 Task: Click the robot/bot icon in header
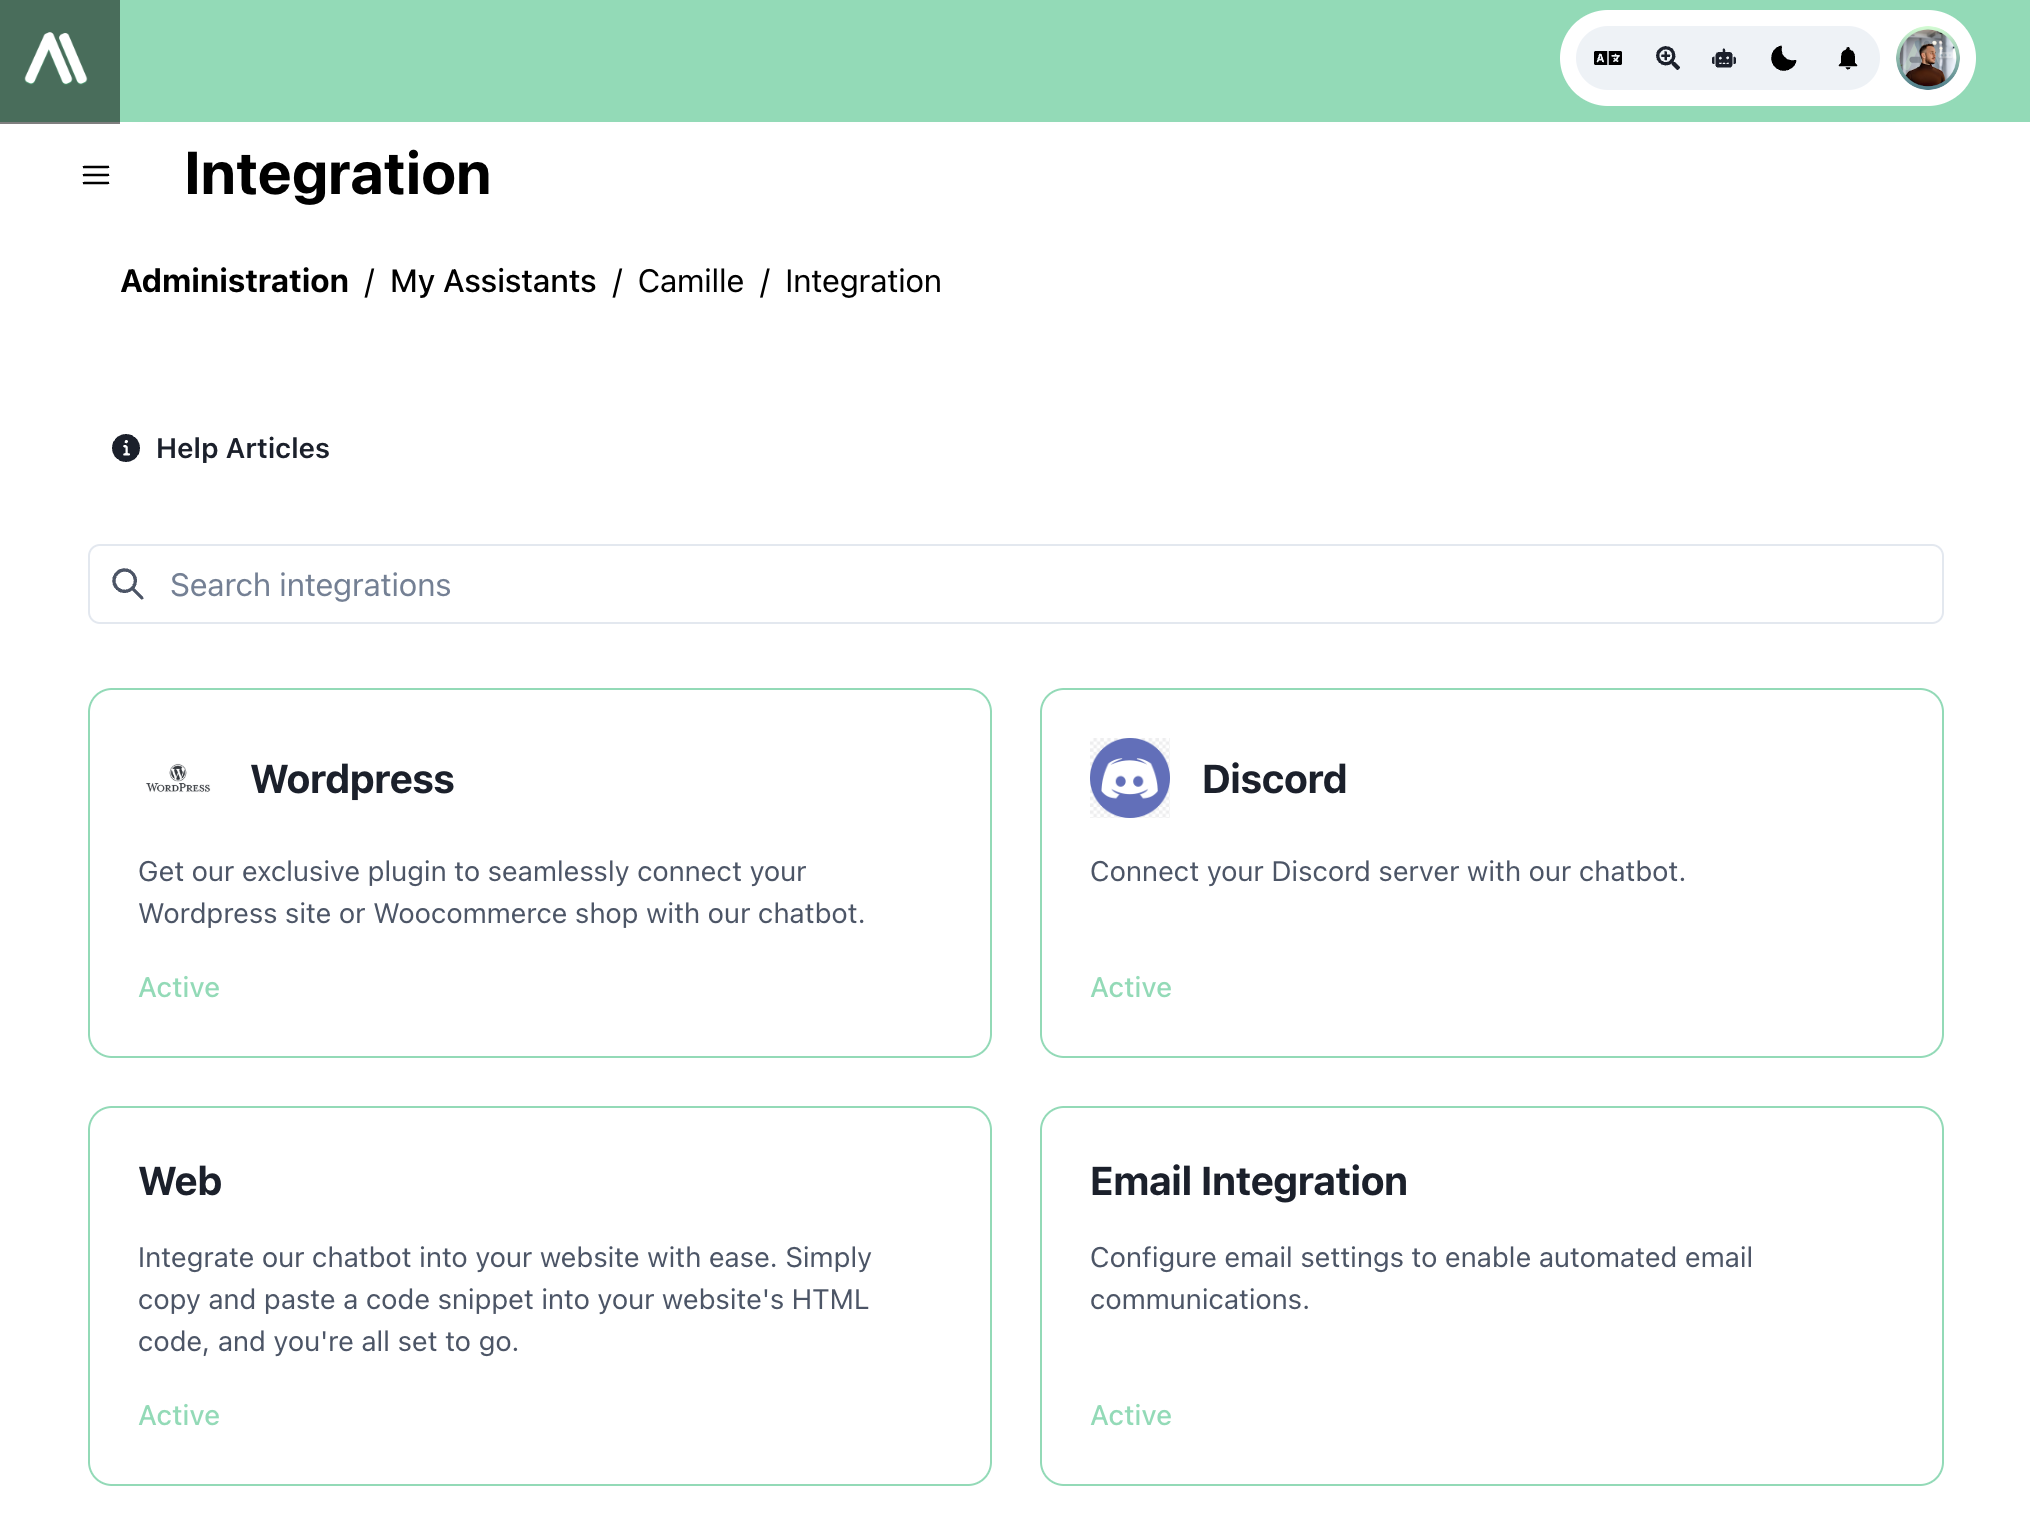(x=1724, y=59)
